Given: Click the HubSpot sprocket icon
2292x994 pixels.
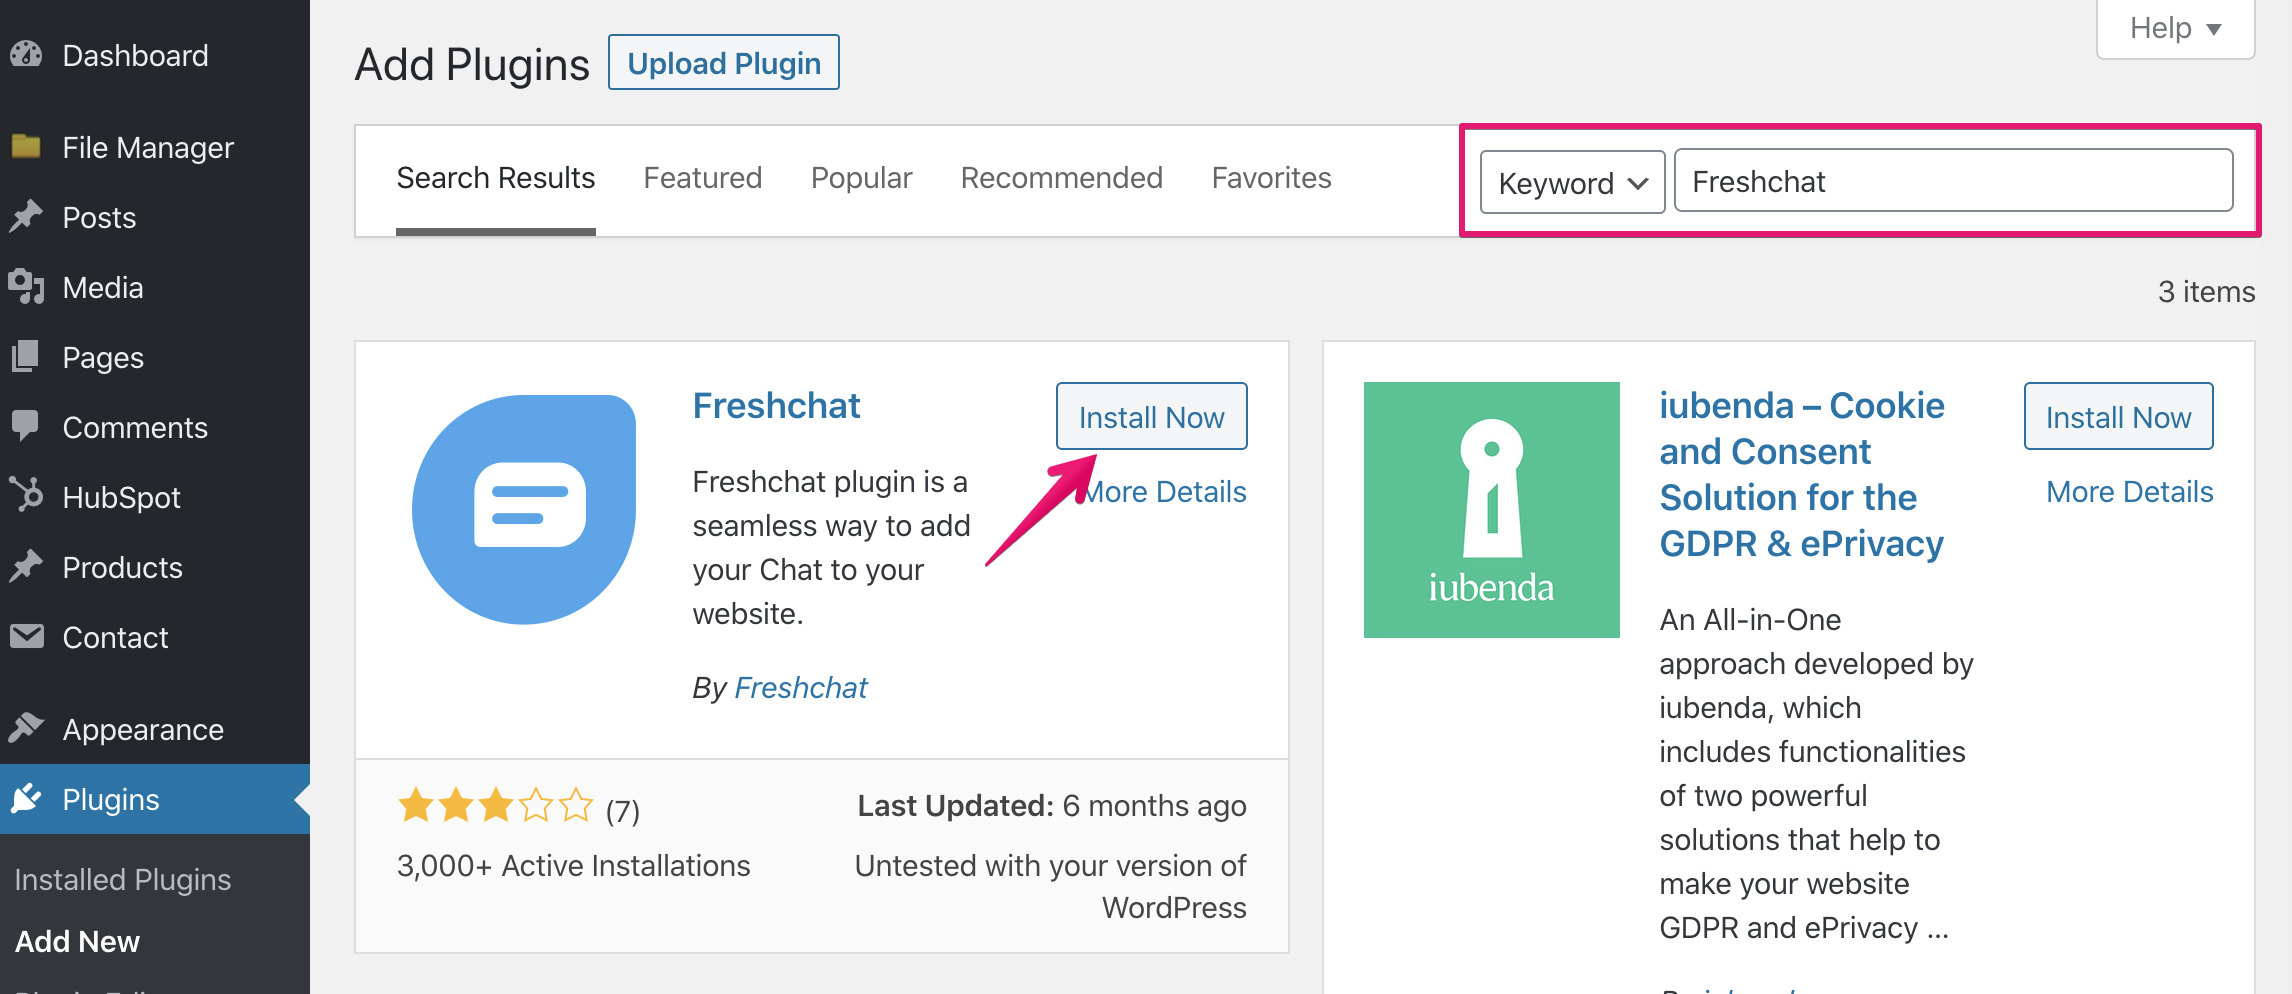Looking at the screenshot, I should point(27,496).
